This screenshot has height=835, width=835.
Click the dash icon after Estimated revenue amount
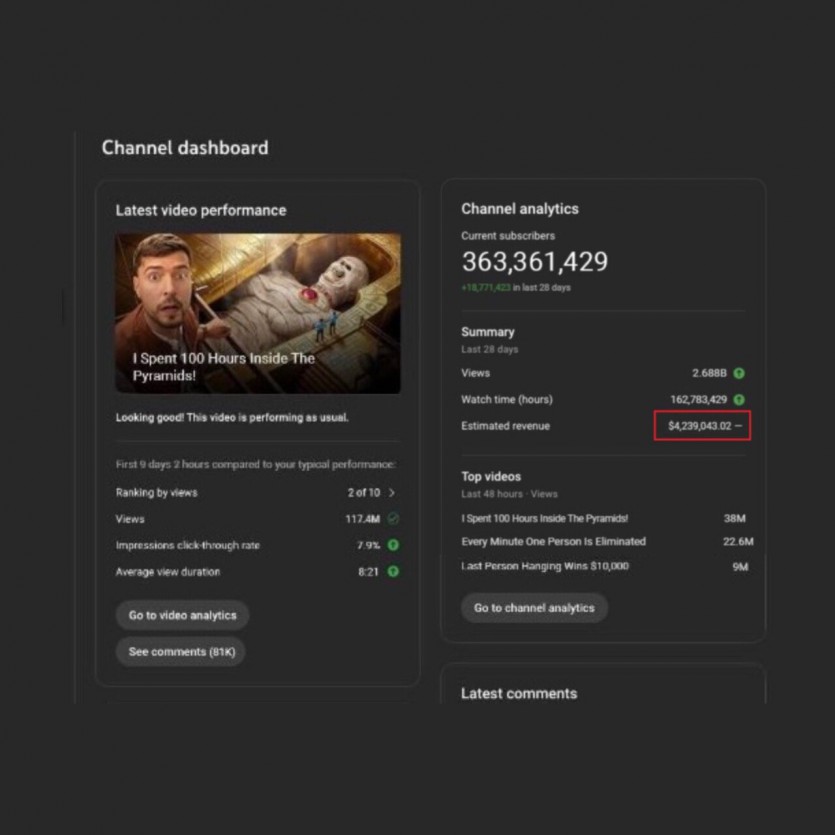[x=739, y=426]
